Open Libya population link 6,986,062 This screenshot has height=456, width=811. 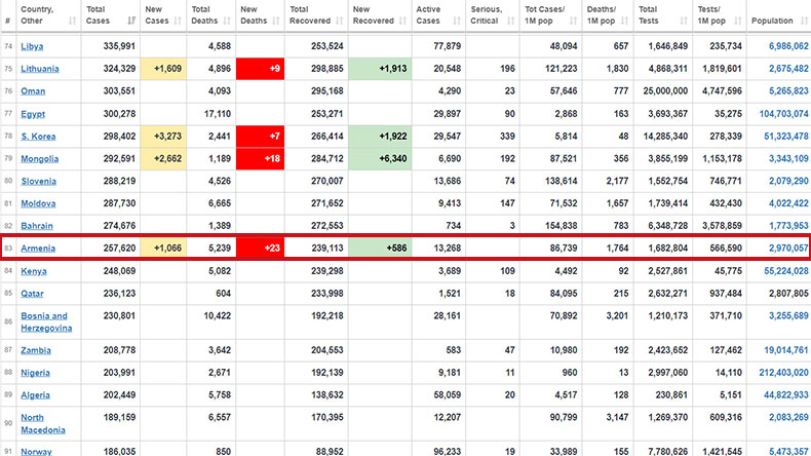click(788, 46)
